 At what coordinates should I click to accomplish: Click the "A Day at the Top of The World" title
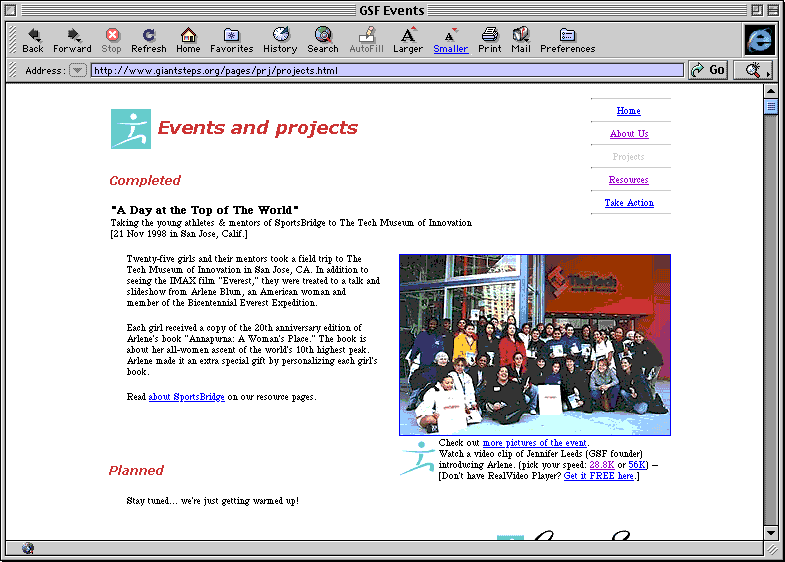(205, 210)
